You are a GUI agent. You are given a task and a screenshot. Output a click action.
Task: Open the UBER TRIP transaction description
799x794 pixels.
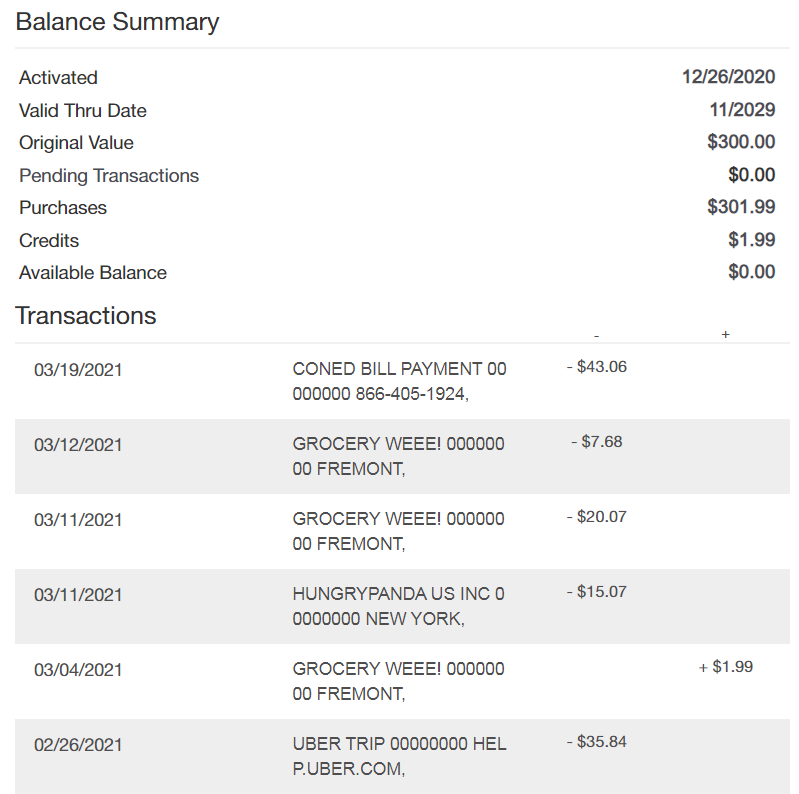pyautogui.click(x=399, y=756)
